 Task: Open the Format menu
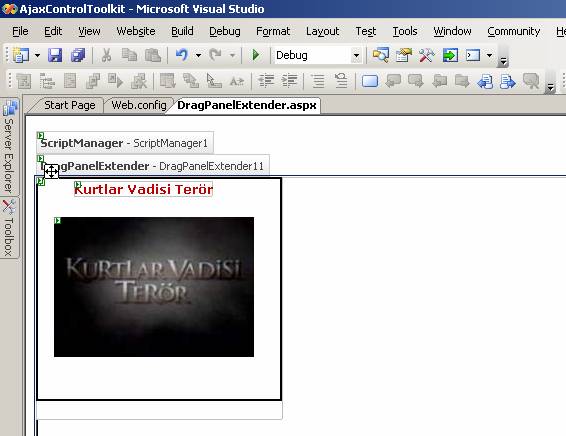point(273,31)
